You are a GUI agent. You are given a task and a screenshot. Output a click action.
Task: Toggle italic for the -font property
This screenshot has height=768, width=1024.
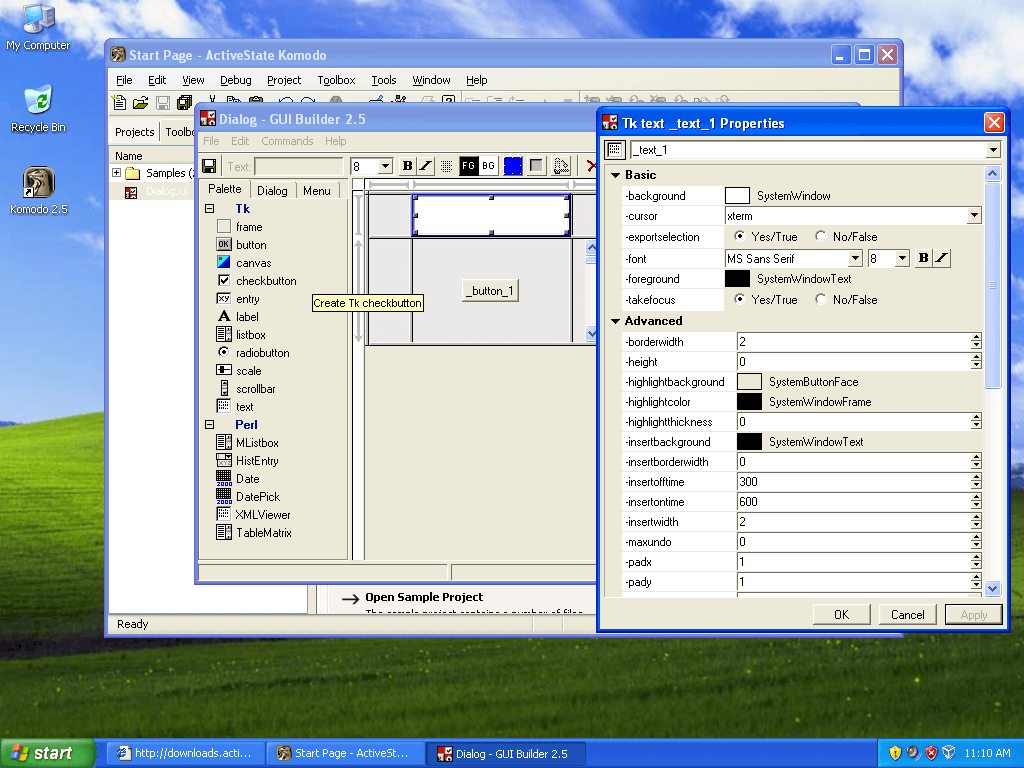click(x=941, y=258)
